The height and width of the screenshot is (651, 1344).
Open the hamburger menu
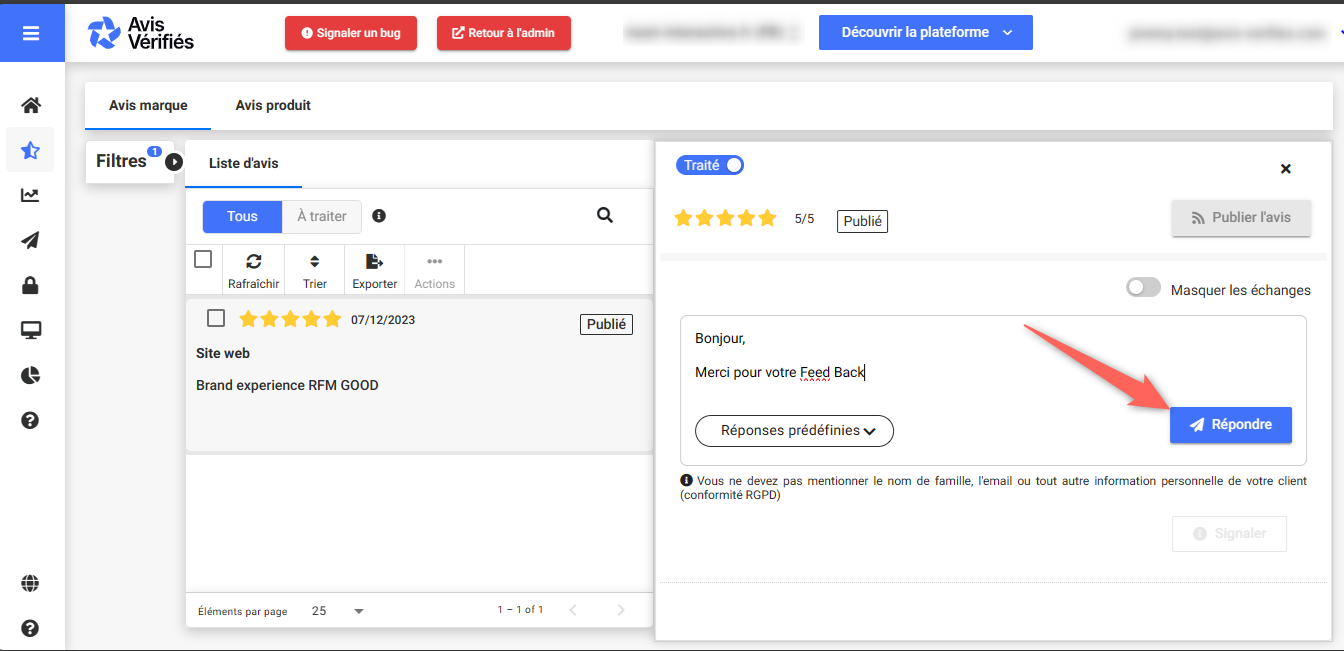click(x=31, y=33)
